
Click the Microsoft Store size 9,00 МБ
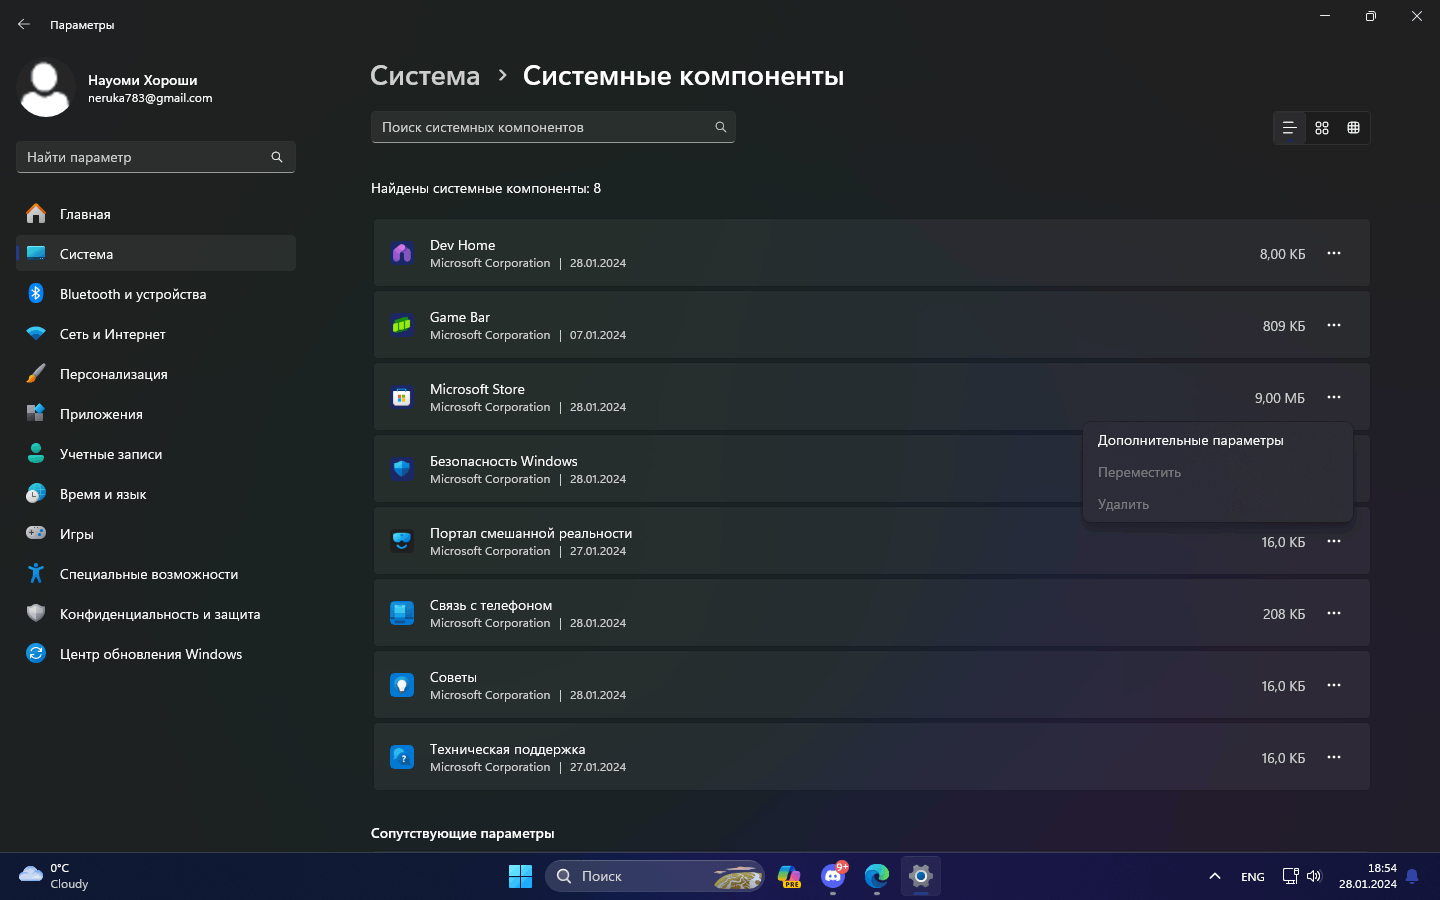(1280, 398)
